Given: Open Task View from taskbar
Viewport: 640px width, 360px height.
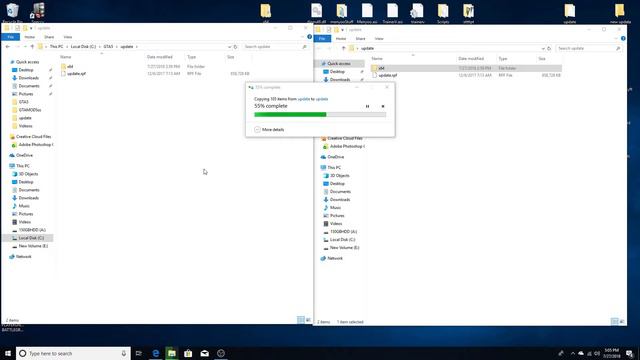Looking at the screenshot, I should pos(139,353).
